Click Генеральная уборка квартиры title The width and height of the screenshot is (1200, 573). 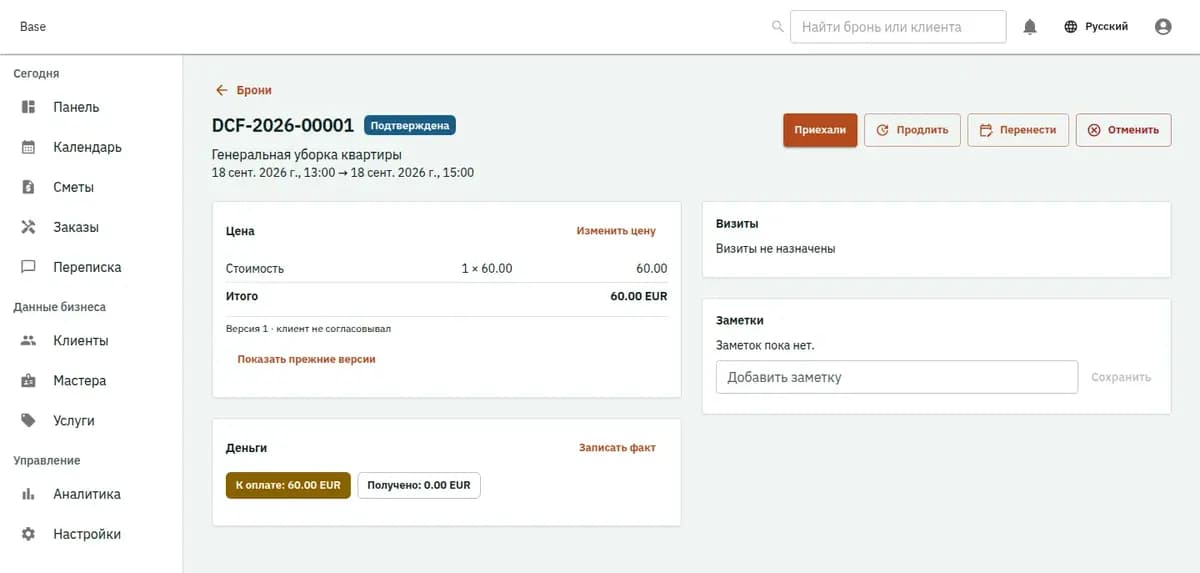coord(307,155)
